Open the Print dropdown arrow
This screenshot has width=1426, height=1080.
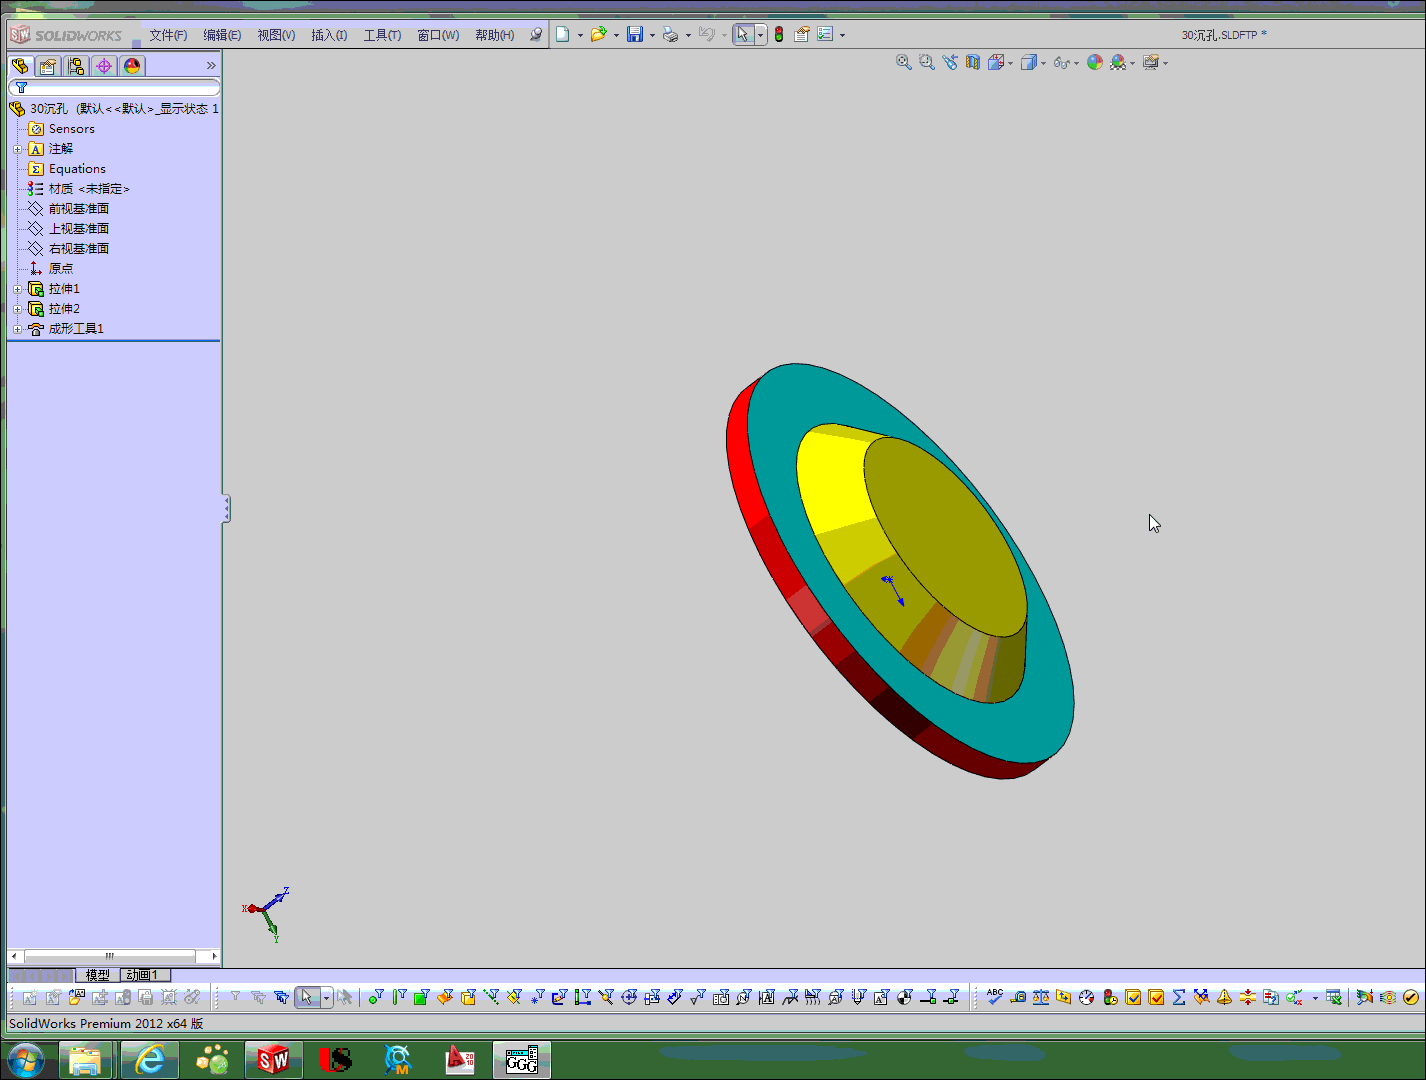tap(688, 35)
